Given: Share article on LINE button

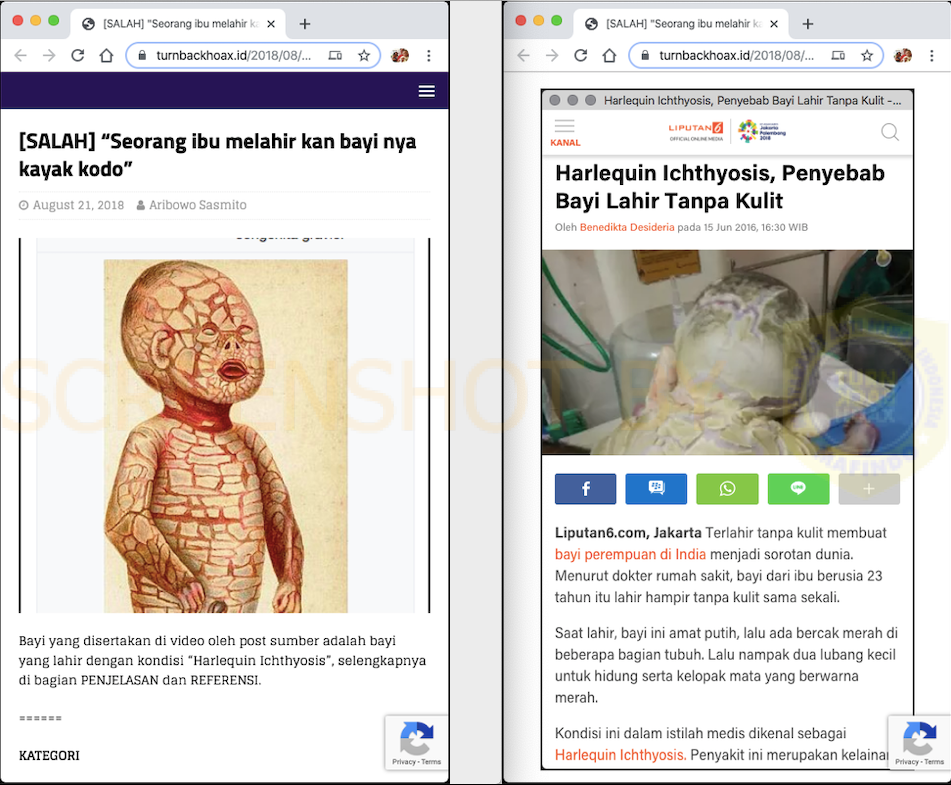Looking at the screenshot, I should (x=798, y=489).
